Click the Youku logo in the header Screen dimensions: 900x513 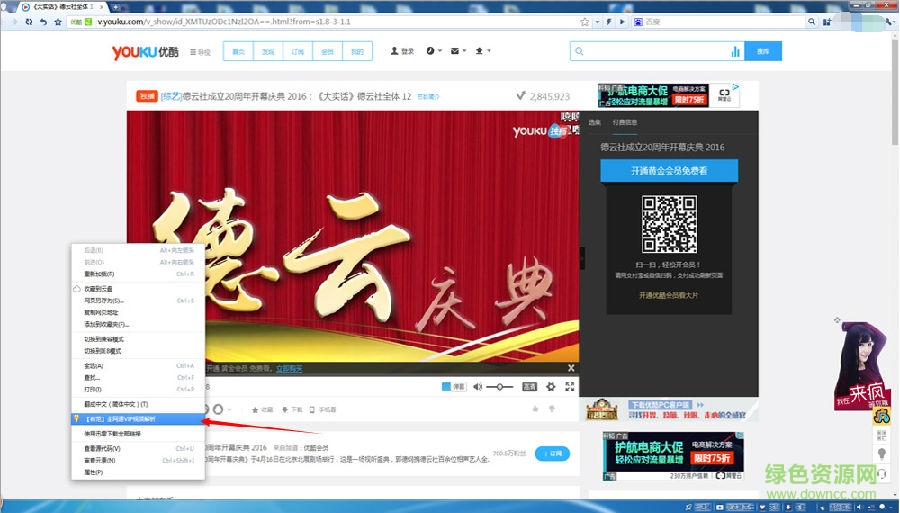(140, 51)
